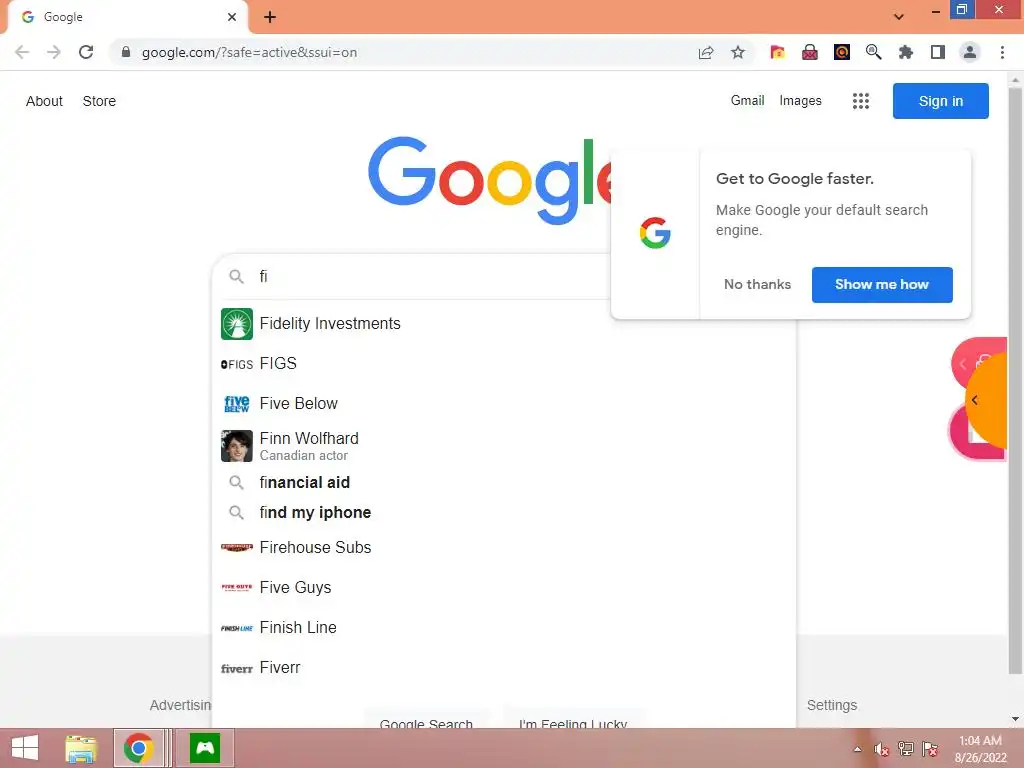This screenshot has width=1024, height=768.
Task: Open the tab search dropdown chevron
Action: click(899, 17)
